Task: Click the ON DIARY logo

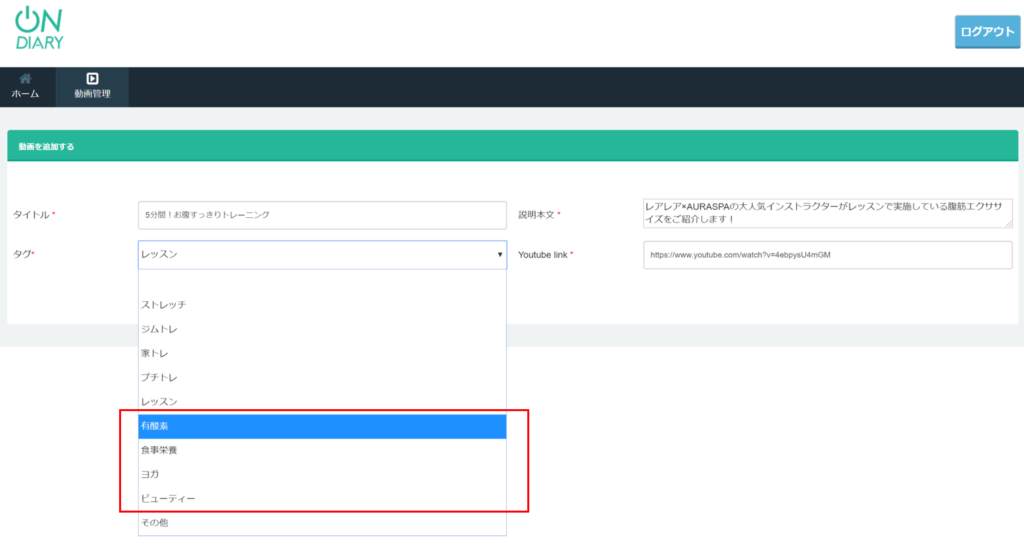Action: 40,29
